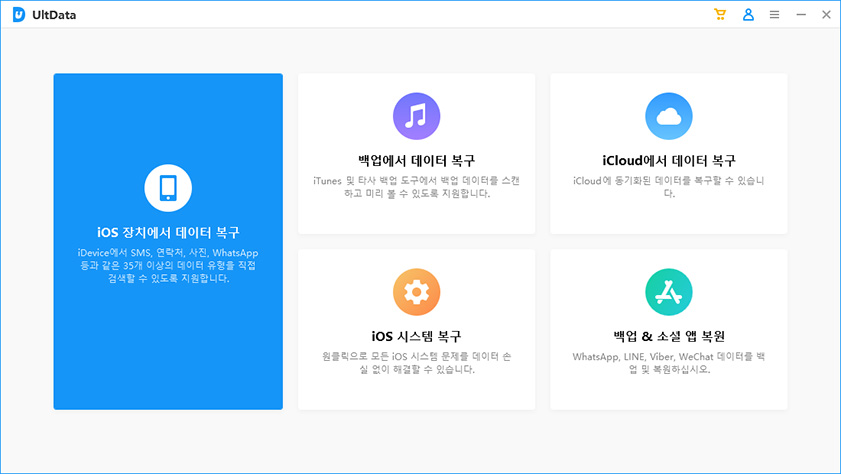
Task: Select 'iOS 시스템 복구' heading
Action: coord(416,336)
